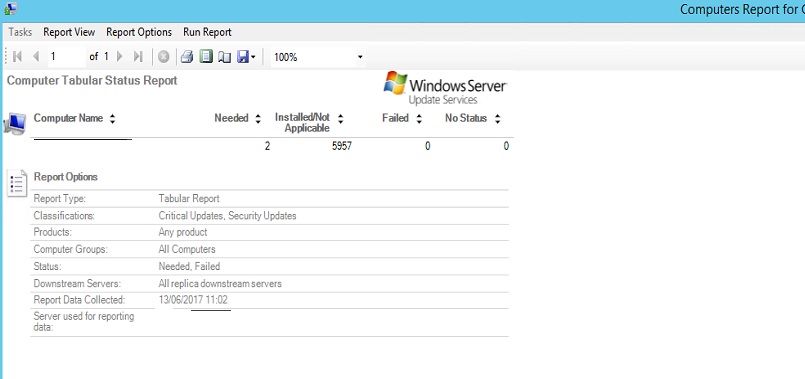The image size is (805, 379).
Task: Sort by the No Status column
Action: pyautogui.click(x=497, y=119)
